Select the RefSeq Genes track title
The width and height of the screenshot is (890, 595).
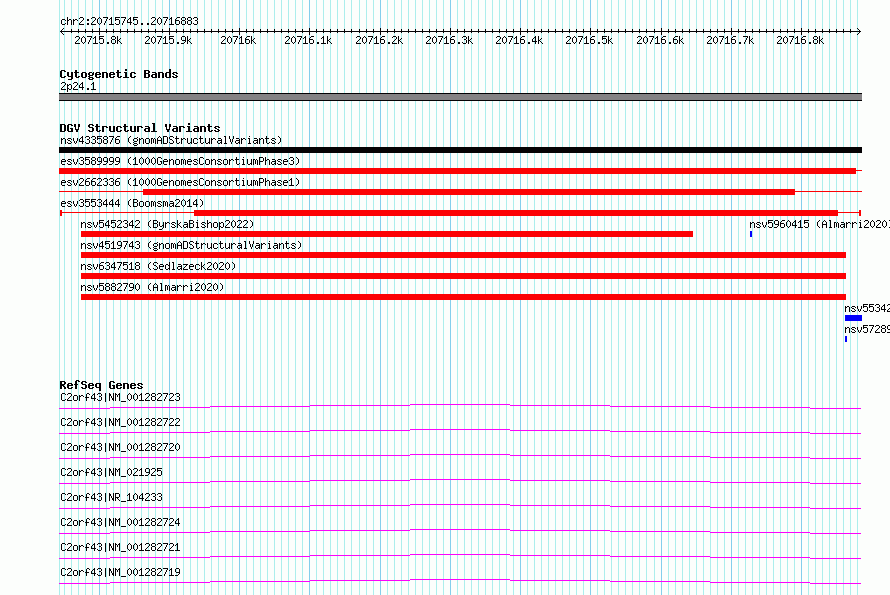point(101,385)
